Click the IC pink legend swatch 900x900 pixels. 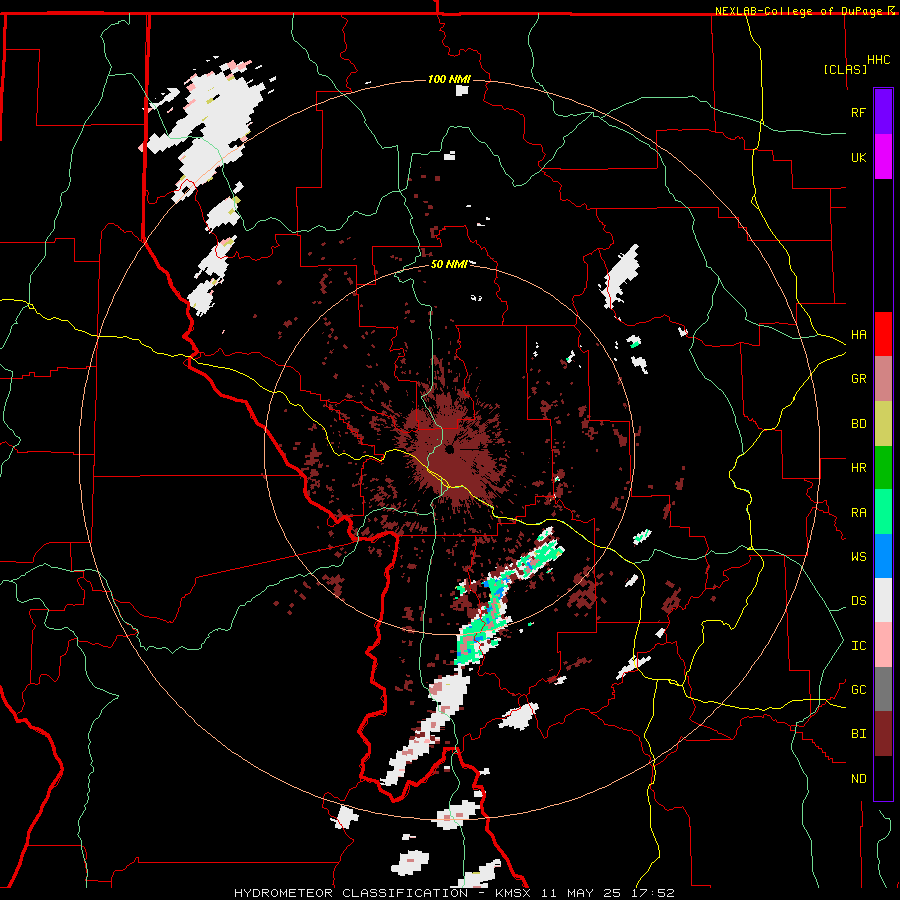[883, 645]
